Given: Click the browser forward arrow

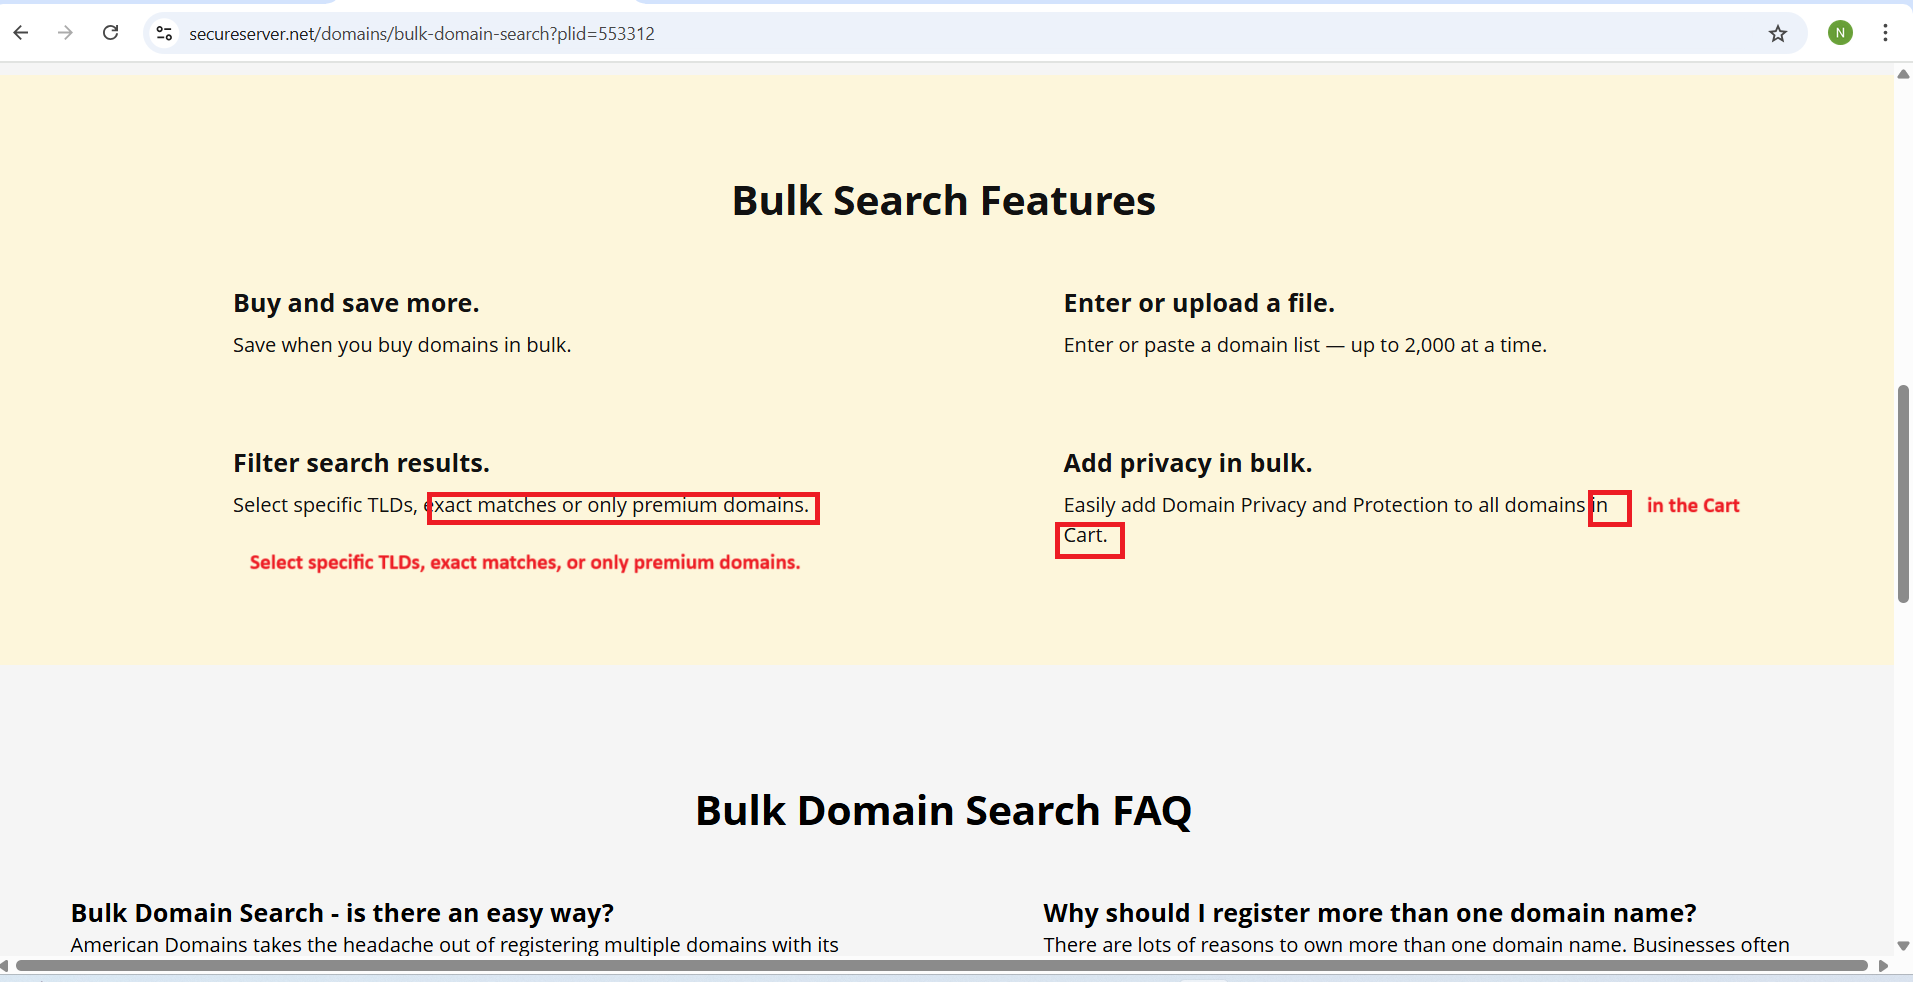Looking at the screenshot, I should point(66,33).
